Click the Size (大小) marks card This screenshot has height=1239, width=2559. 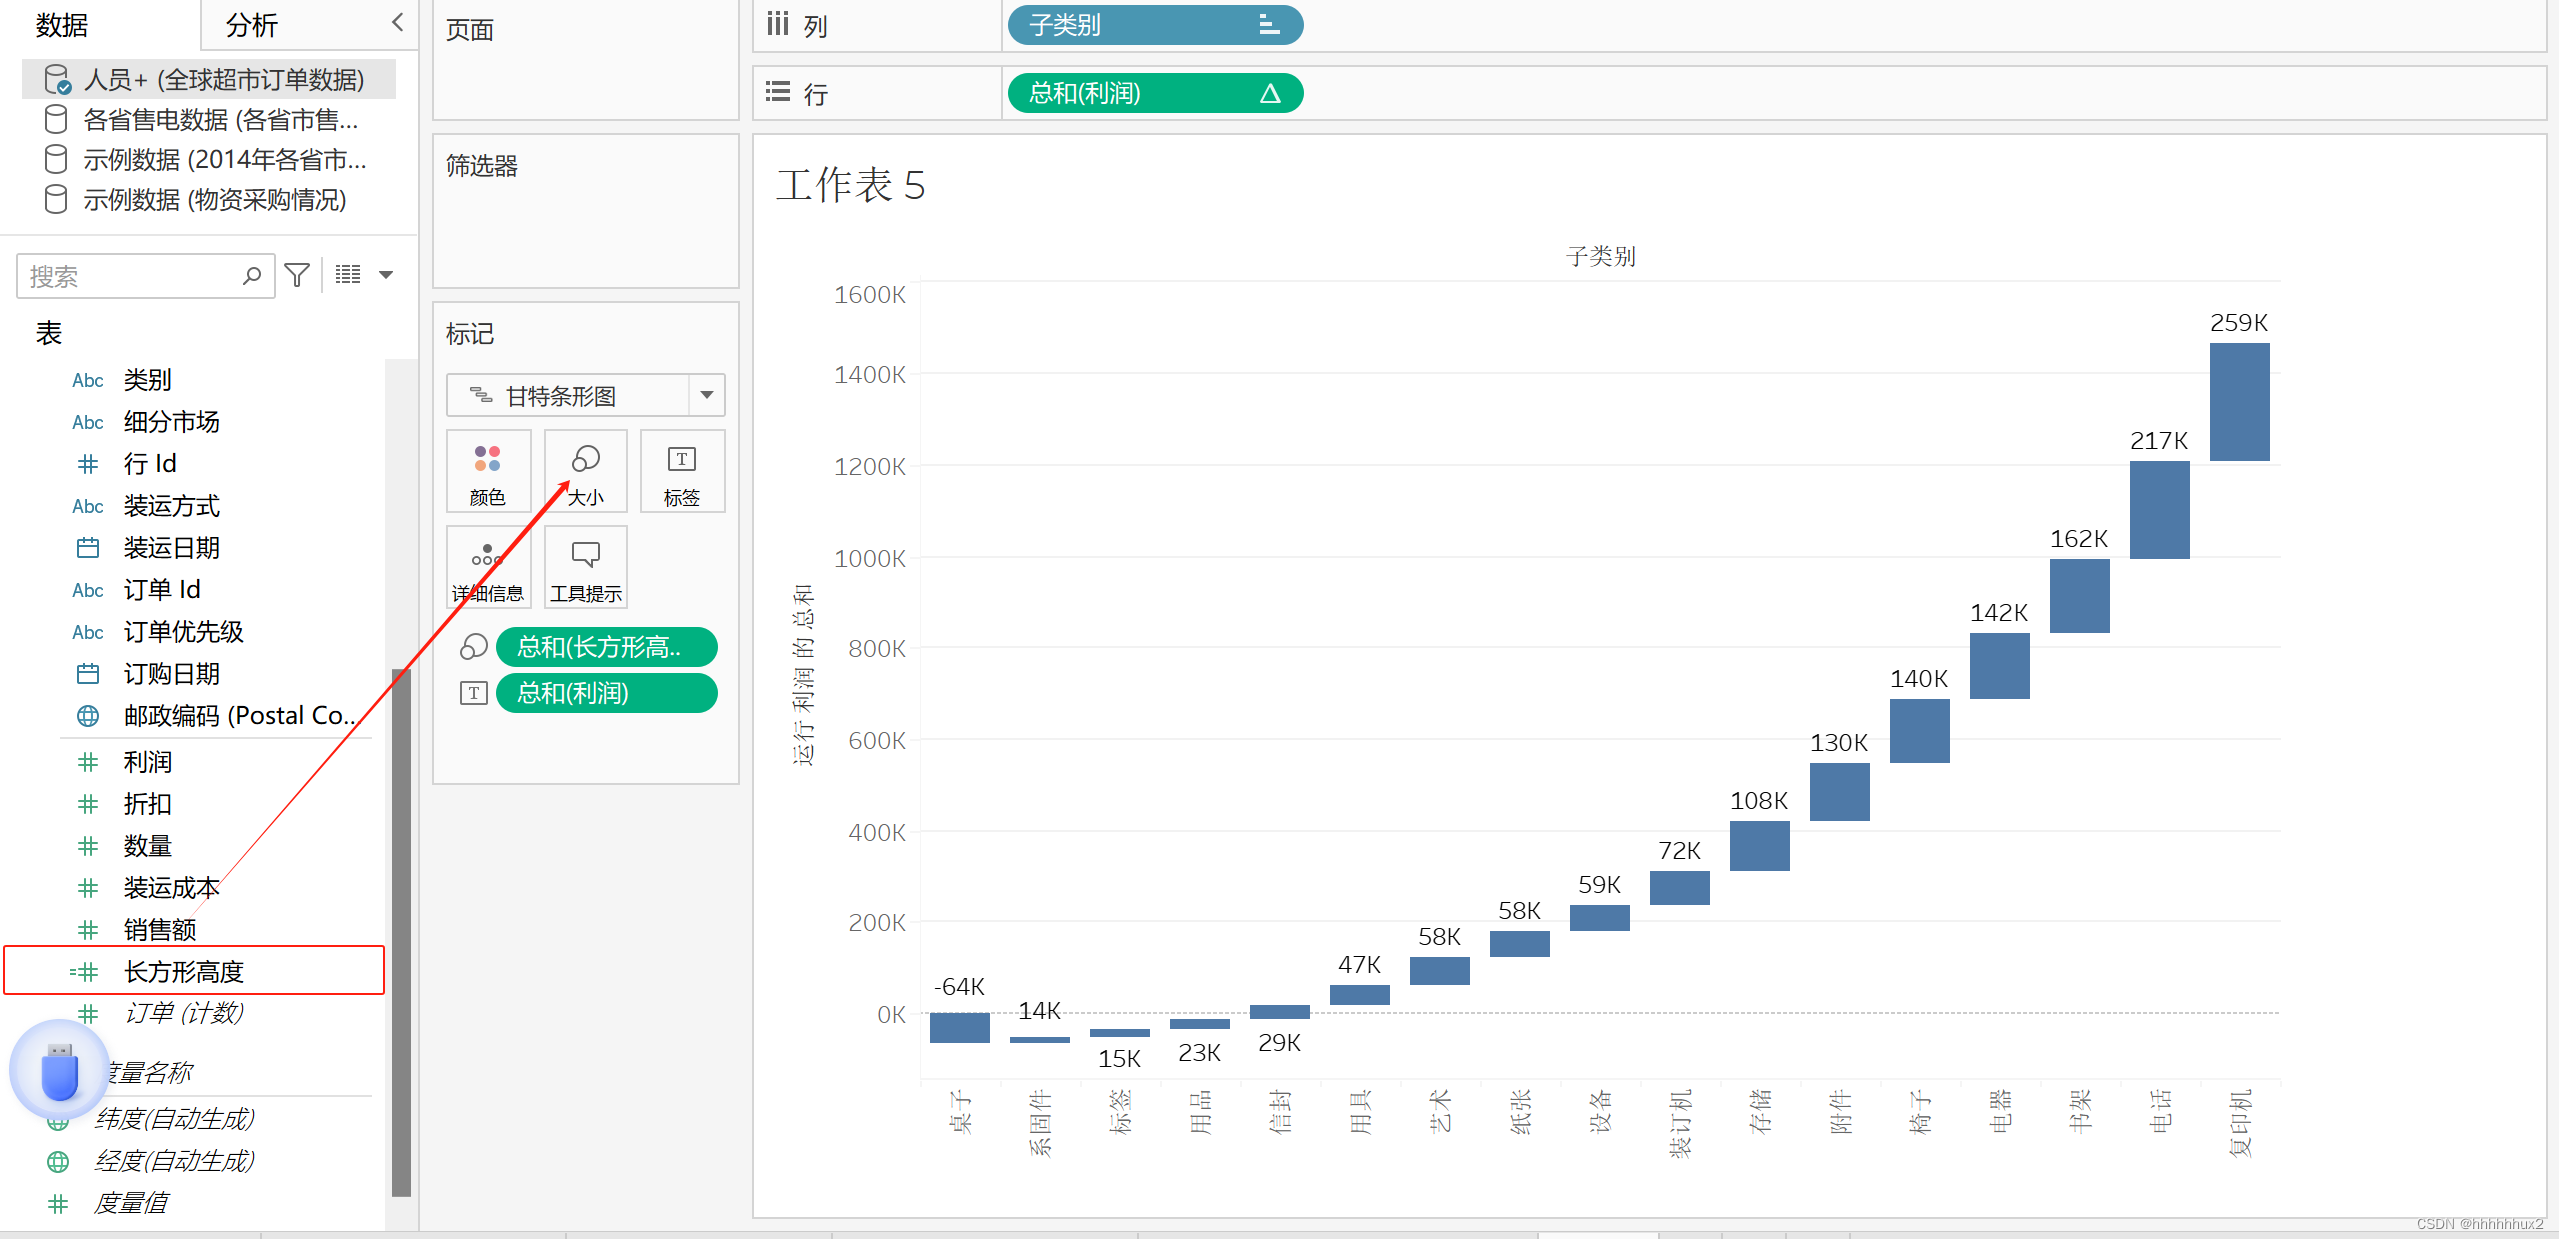(585, 472)
